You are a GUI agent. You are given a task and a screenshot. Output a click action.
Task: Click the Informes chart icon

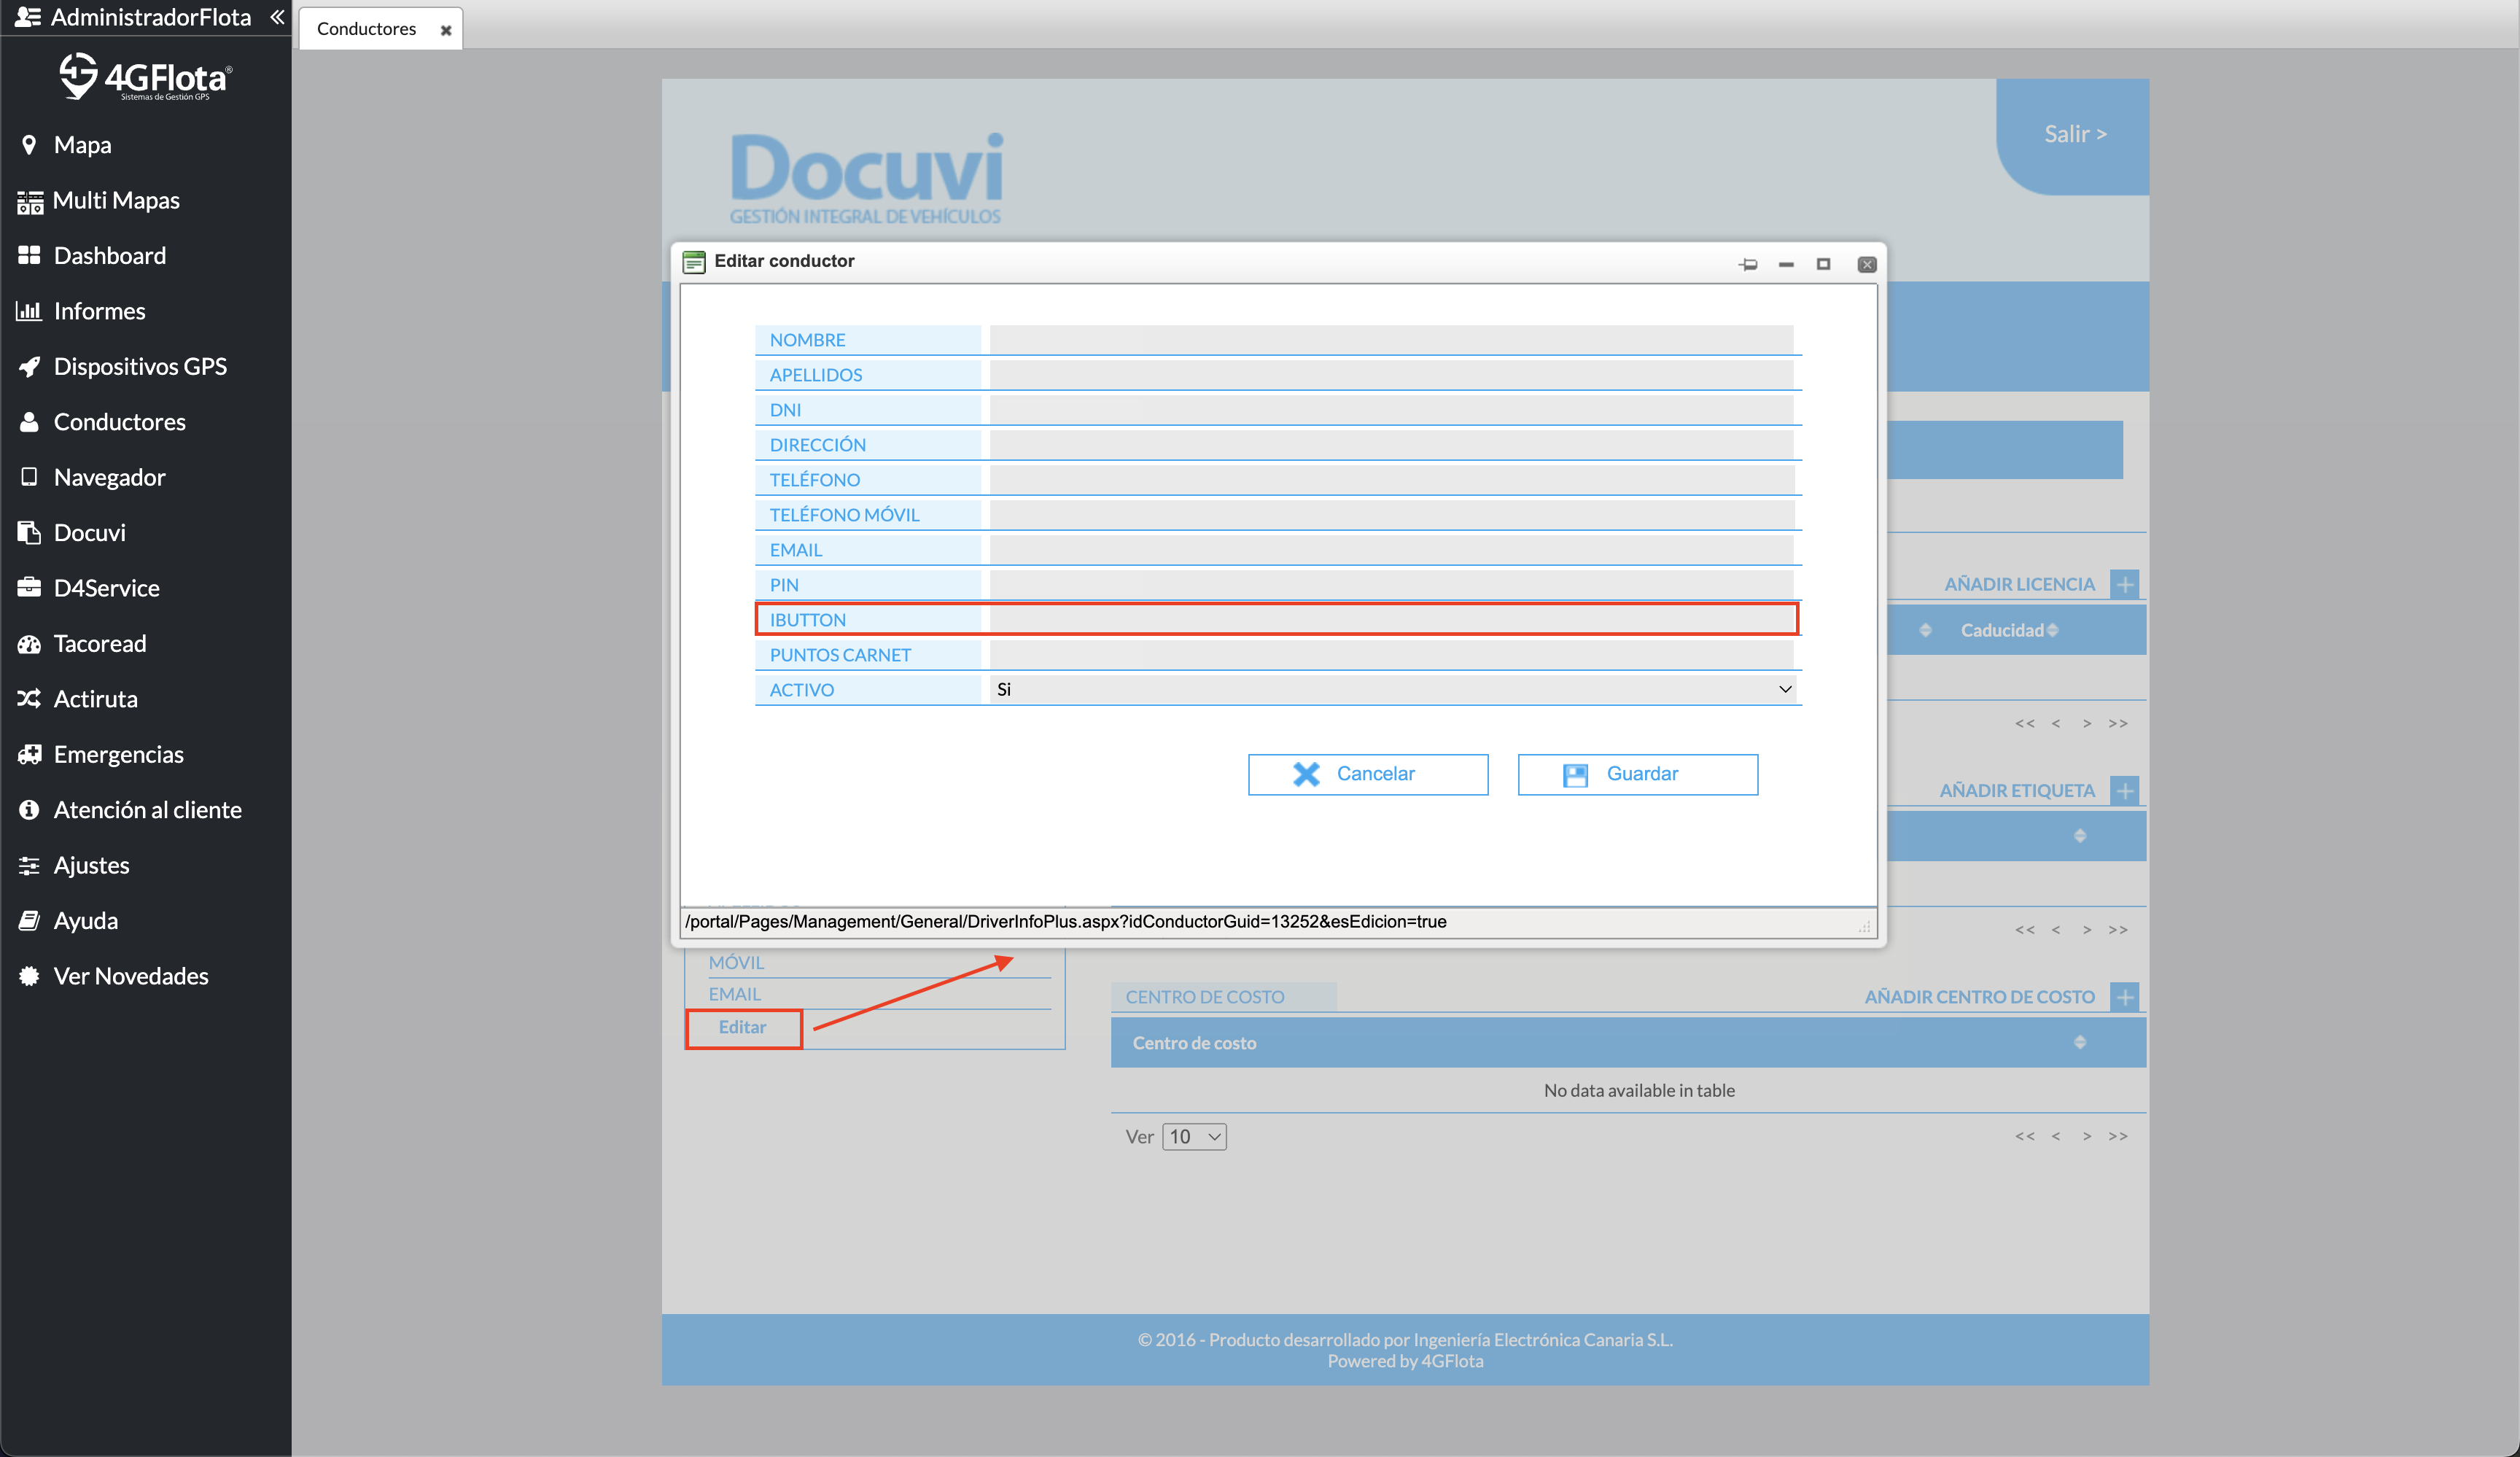29,311
